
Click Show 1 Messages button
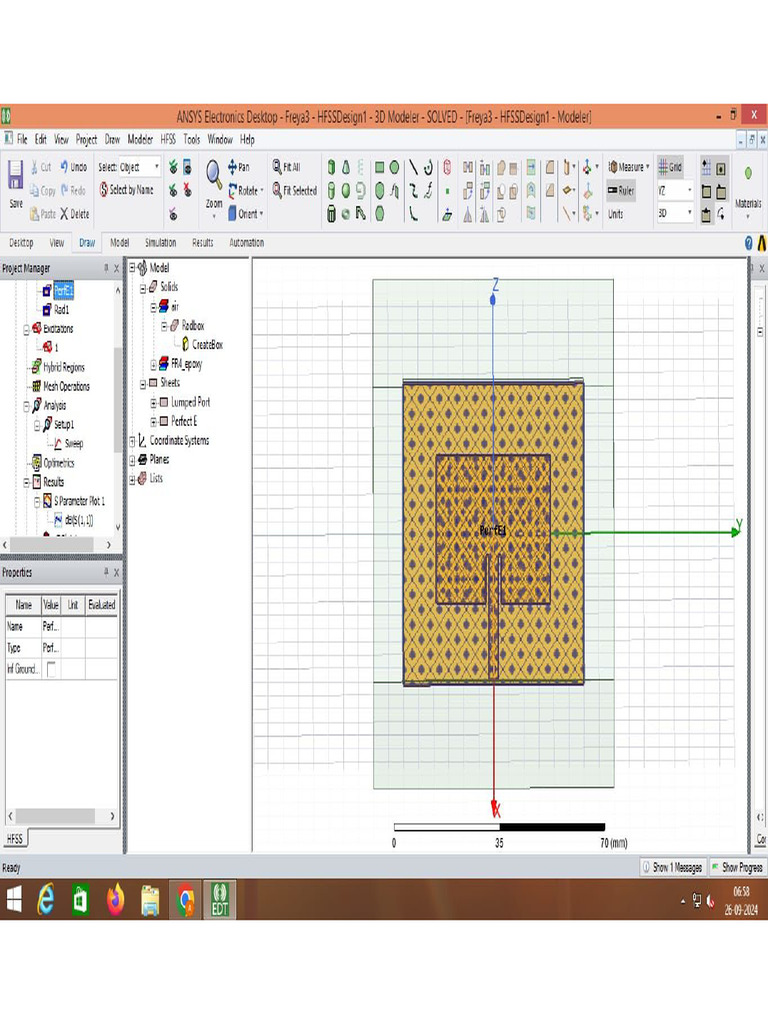click(x=672, y=867)
